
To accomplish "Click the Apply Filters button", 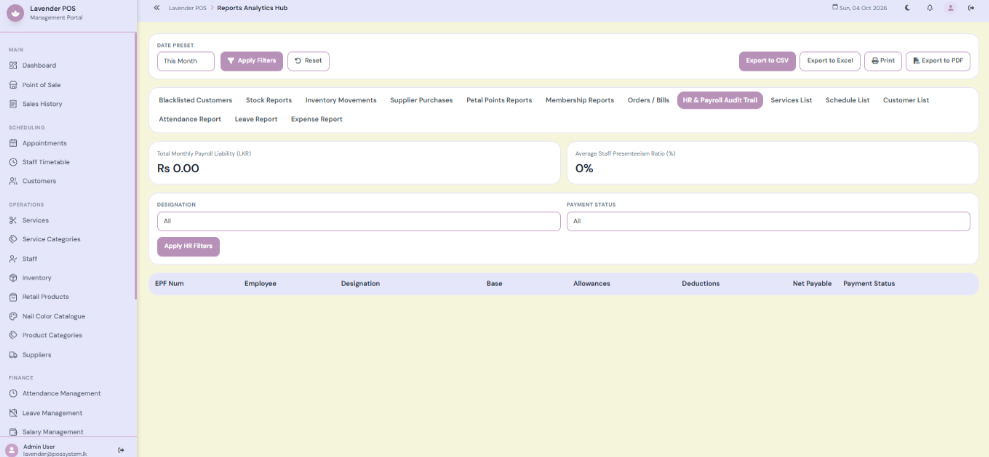I will pyautogui.click(x=252, y=61).
